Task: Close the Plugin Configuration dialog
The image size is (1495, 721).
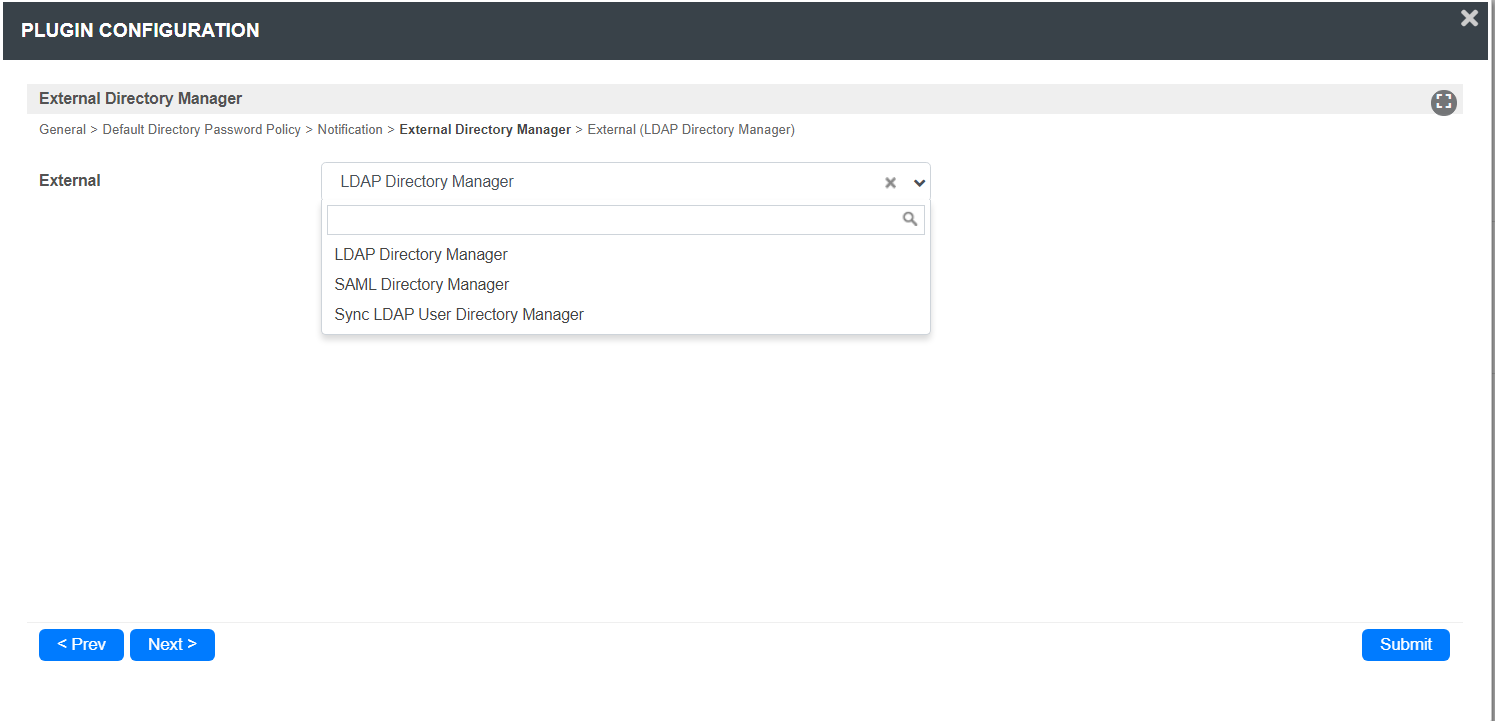Action: point(1469,19)
